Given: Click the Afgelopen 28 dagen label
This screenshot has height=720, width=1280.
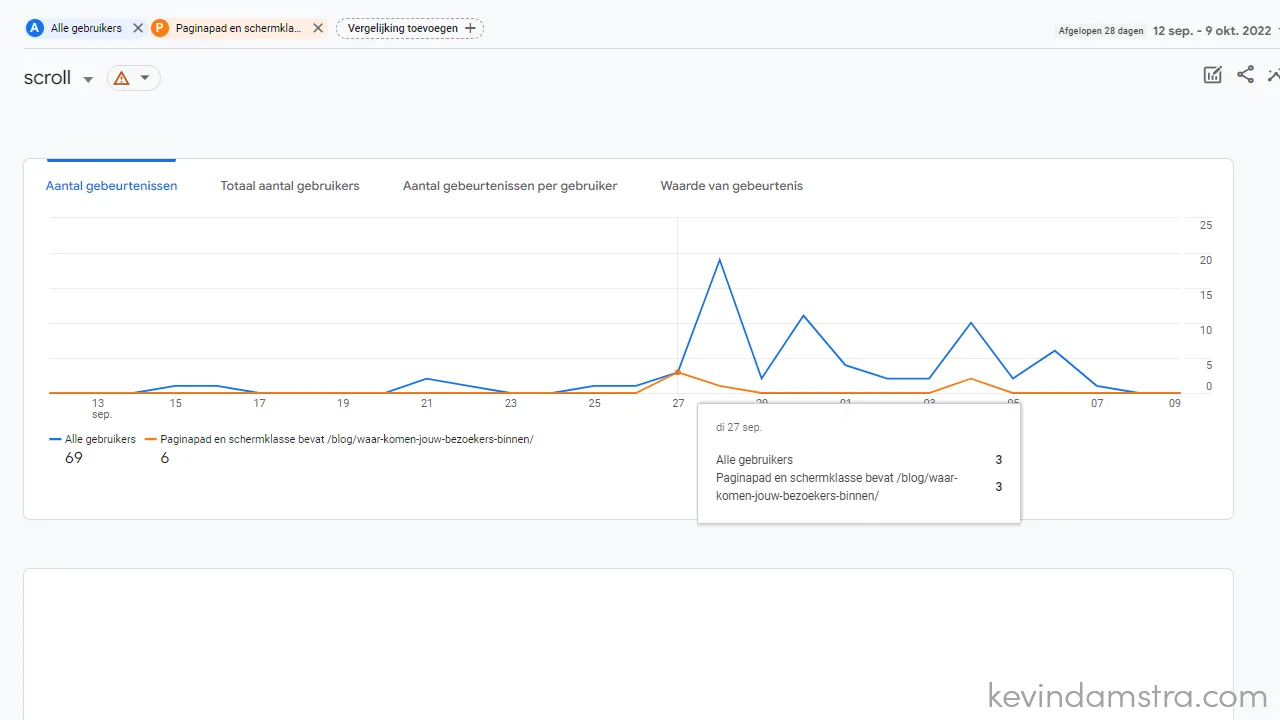Looking at the screenshot, I should tap(1101, 31).
